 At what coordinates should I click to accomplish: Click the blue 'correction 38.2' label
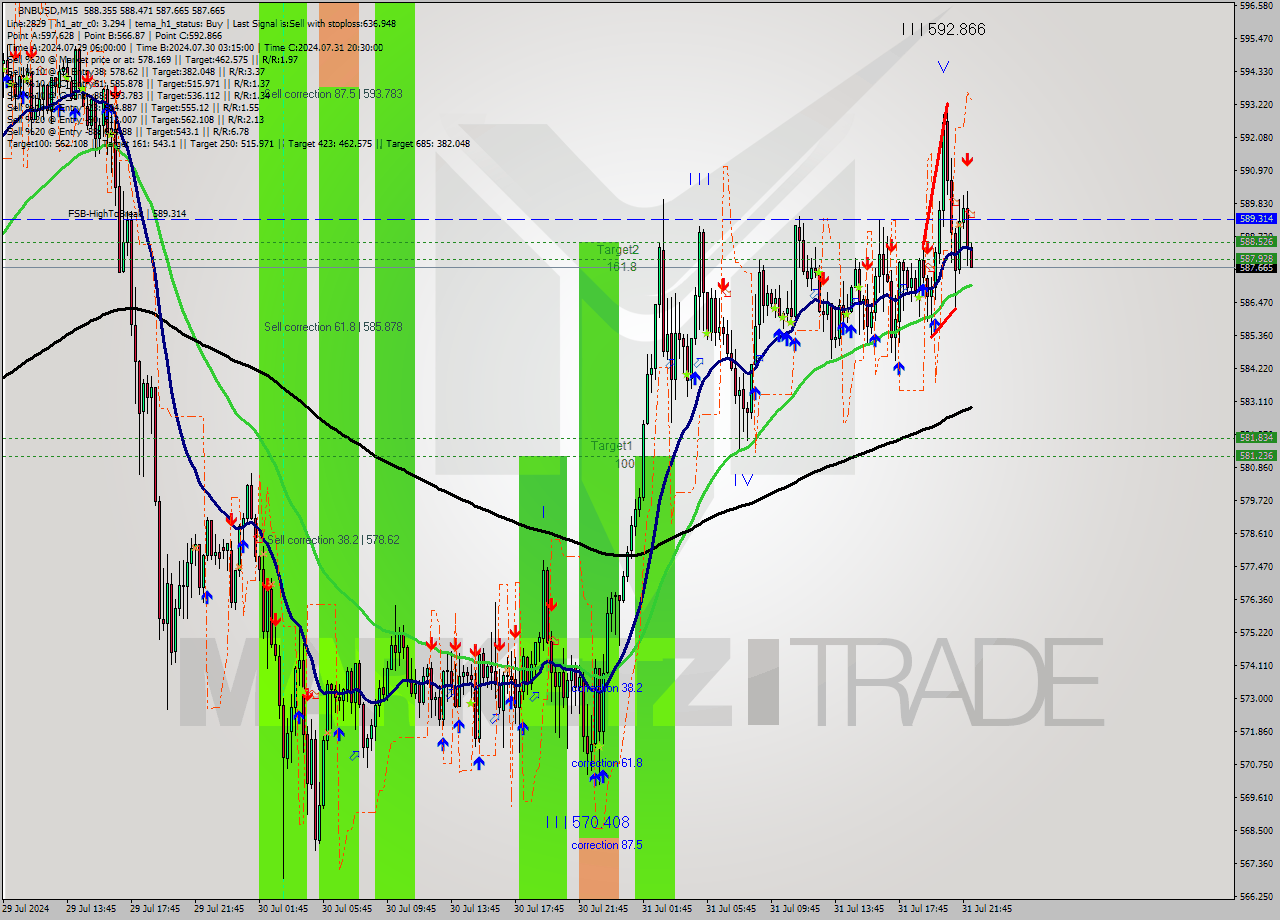pos(607,688)
